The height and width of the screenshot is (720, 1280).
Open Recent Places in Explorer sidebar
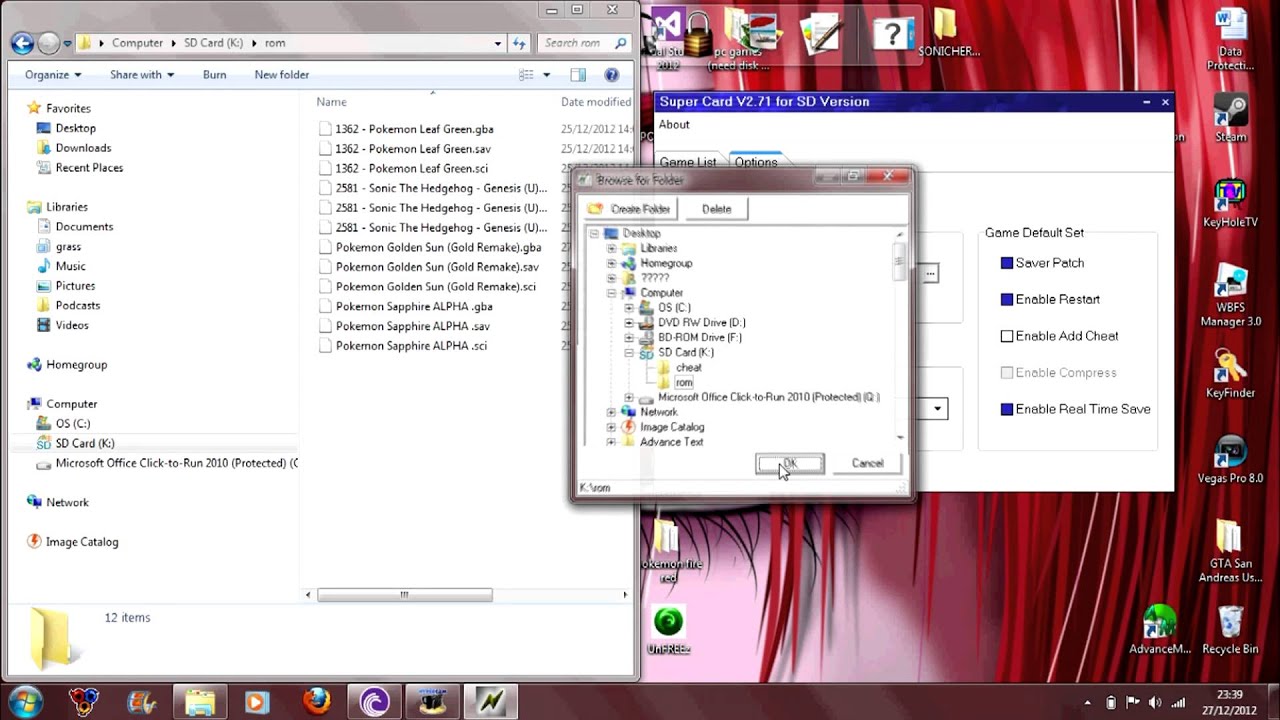89,168
